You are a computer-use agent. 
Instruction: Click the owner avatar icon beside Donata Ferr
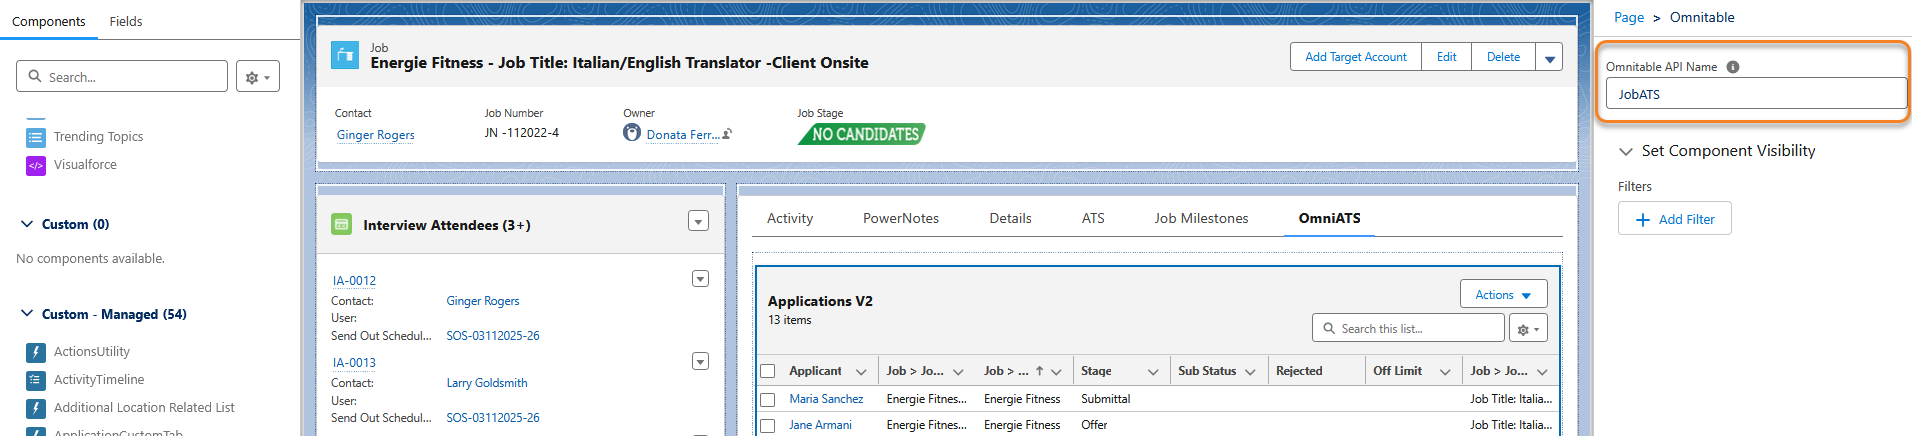[x=632, y=133]
